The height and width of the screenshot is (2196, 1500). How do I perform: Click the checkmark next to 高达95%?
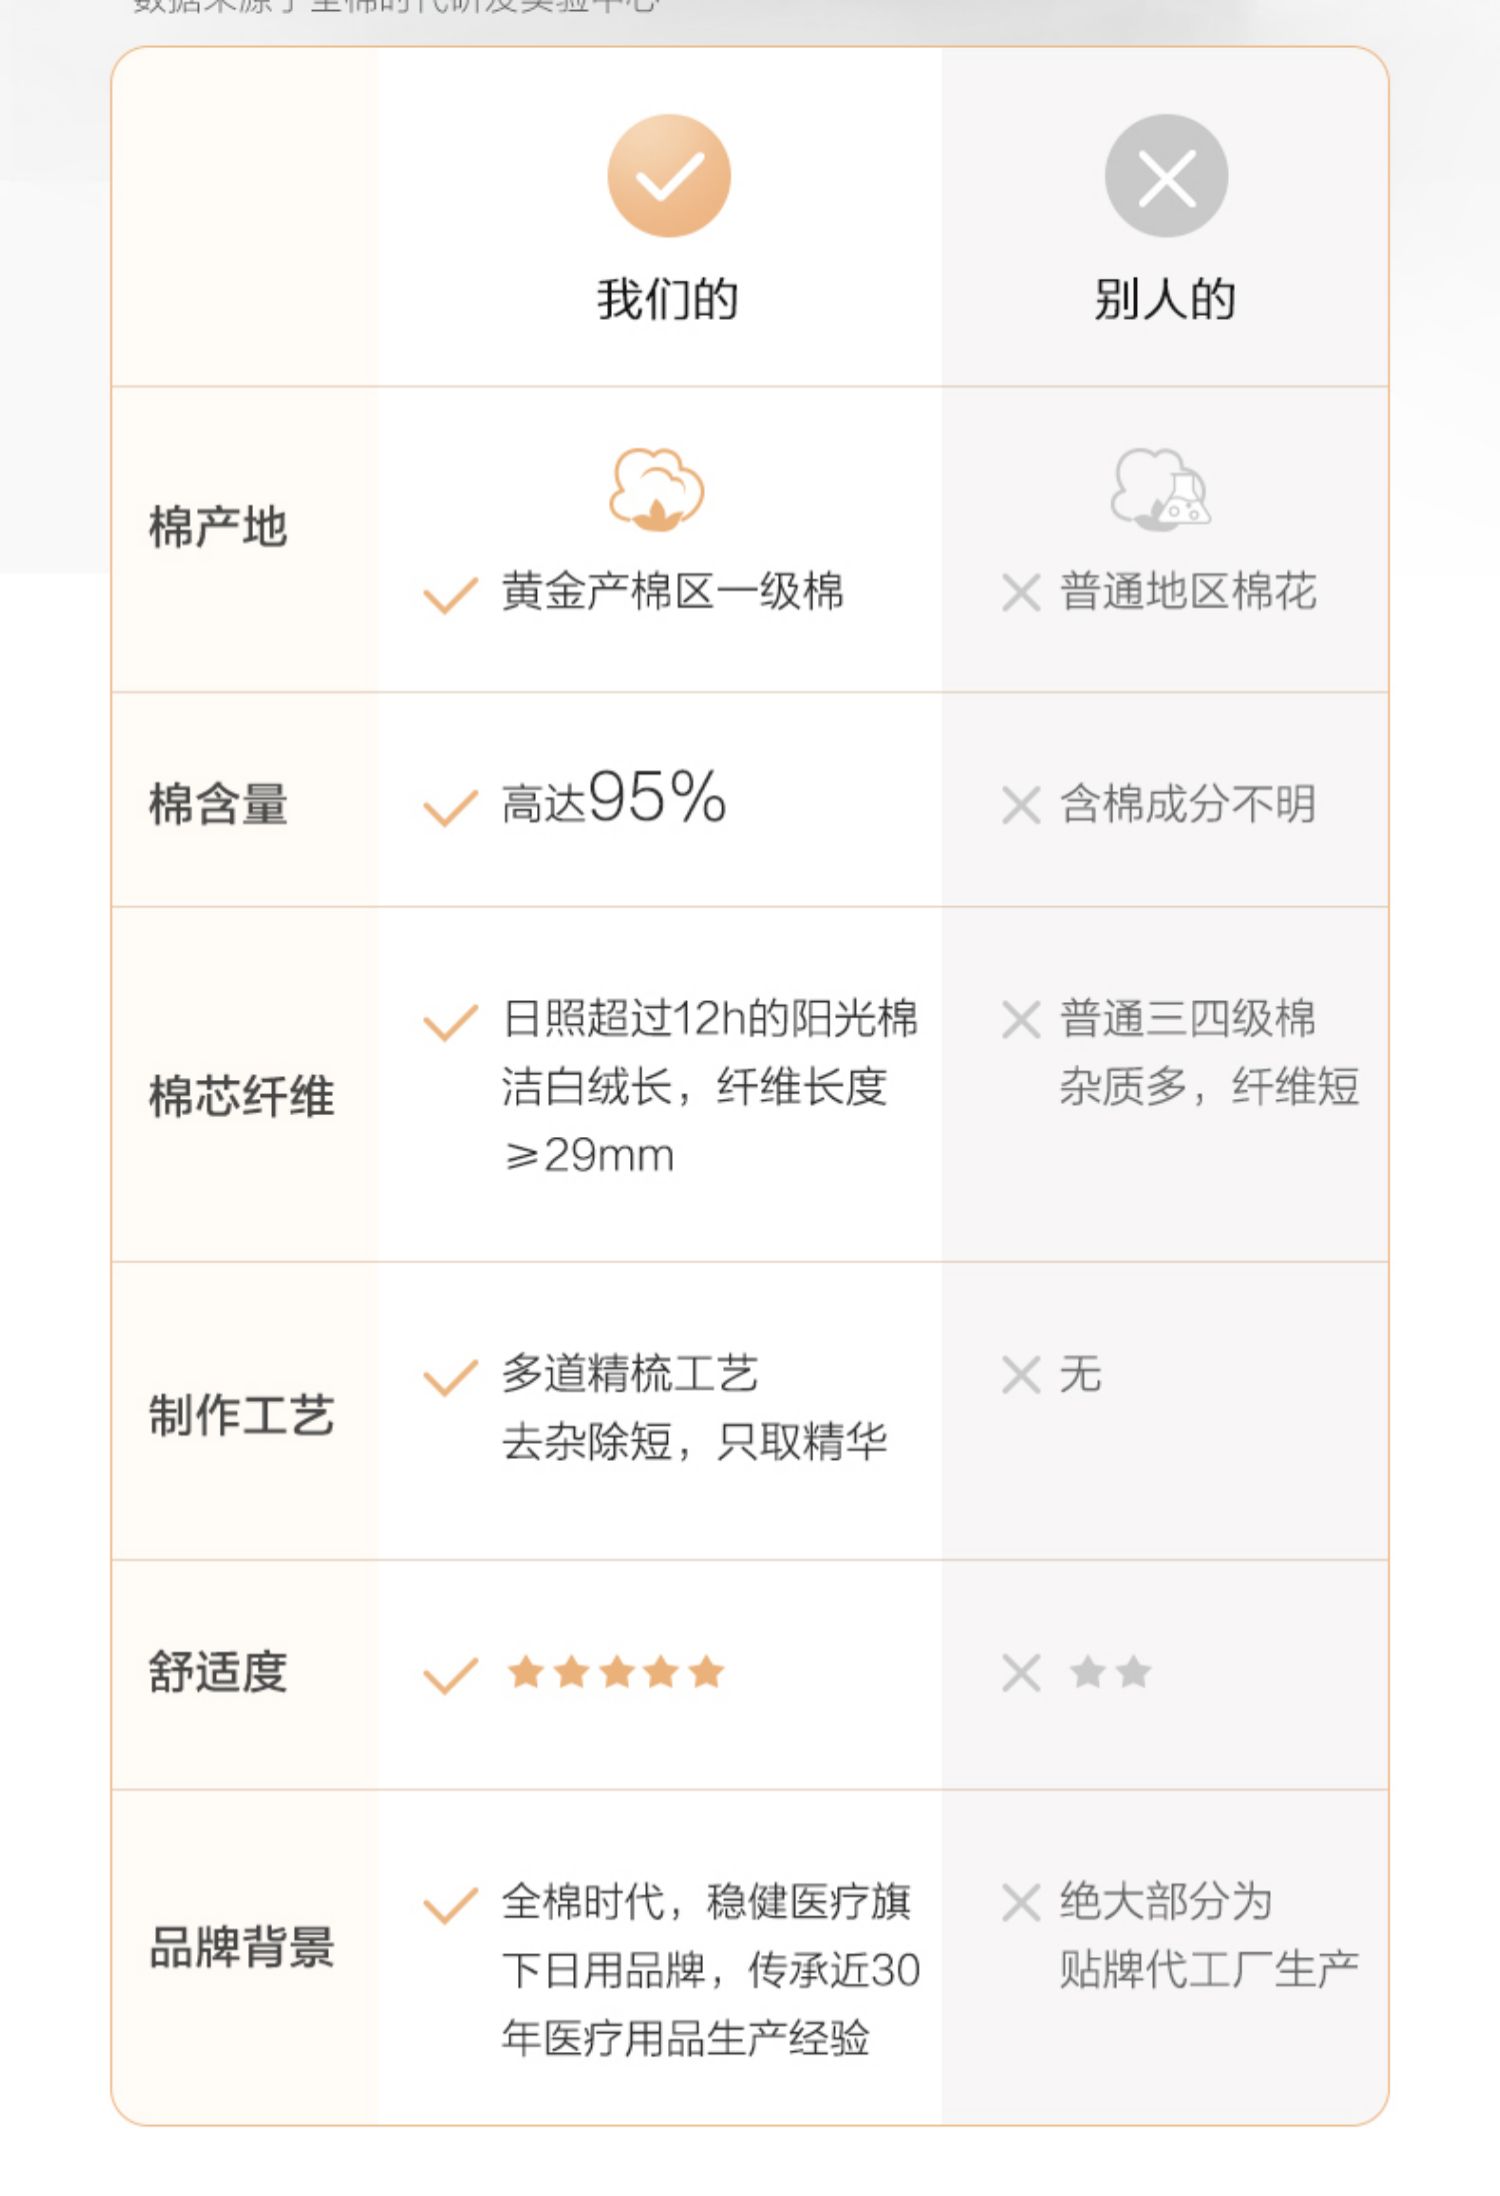tap(450, 807)
